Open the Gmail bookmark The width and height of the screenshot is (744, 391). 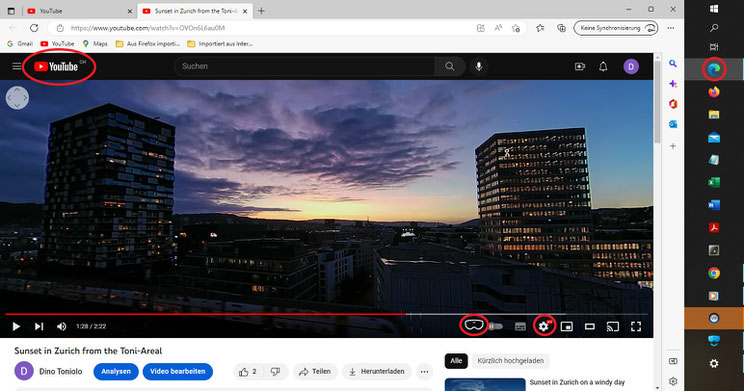(x=20, y=44)
